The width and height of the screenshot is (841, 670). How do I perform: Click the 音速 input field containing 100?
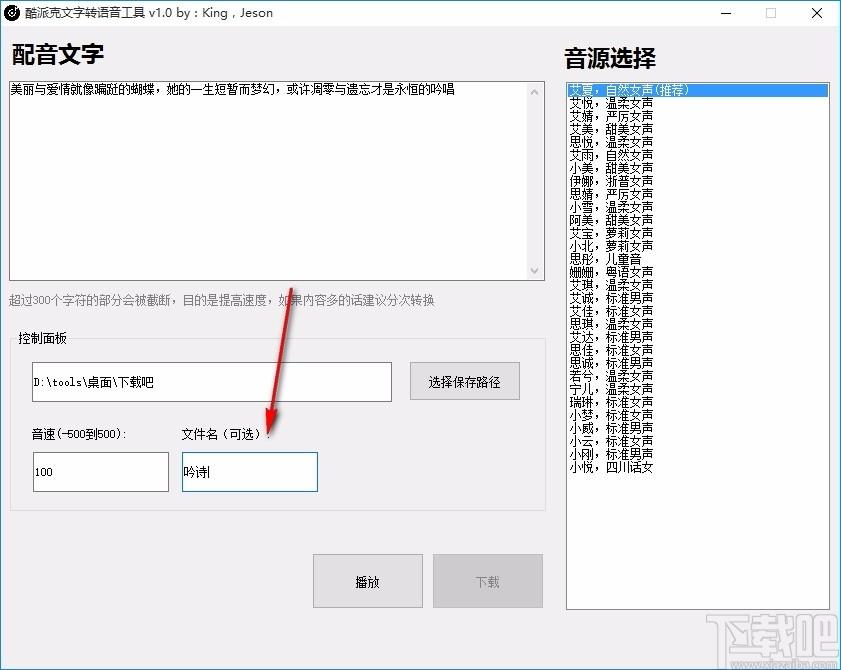tap(101, 472)
